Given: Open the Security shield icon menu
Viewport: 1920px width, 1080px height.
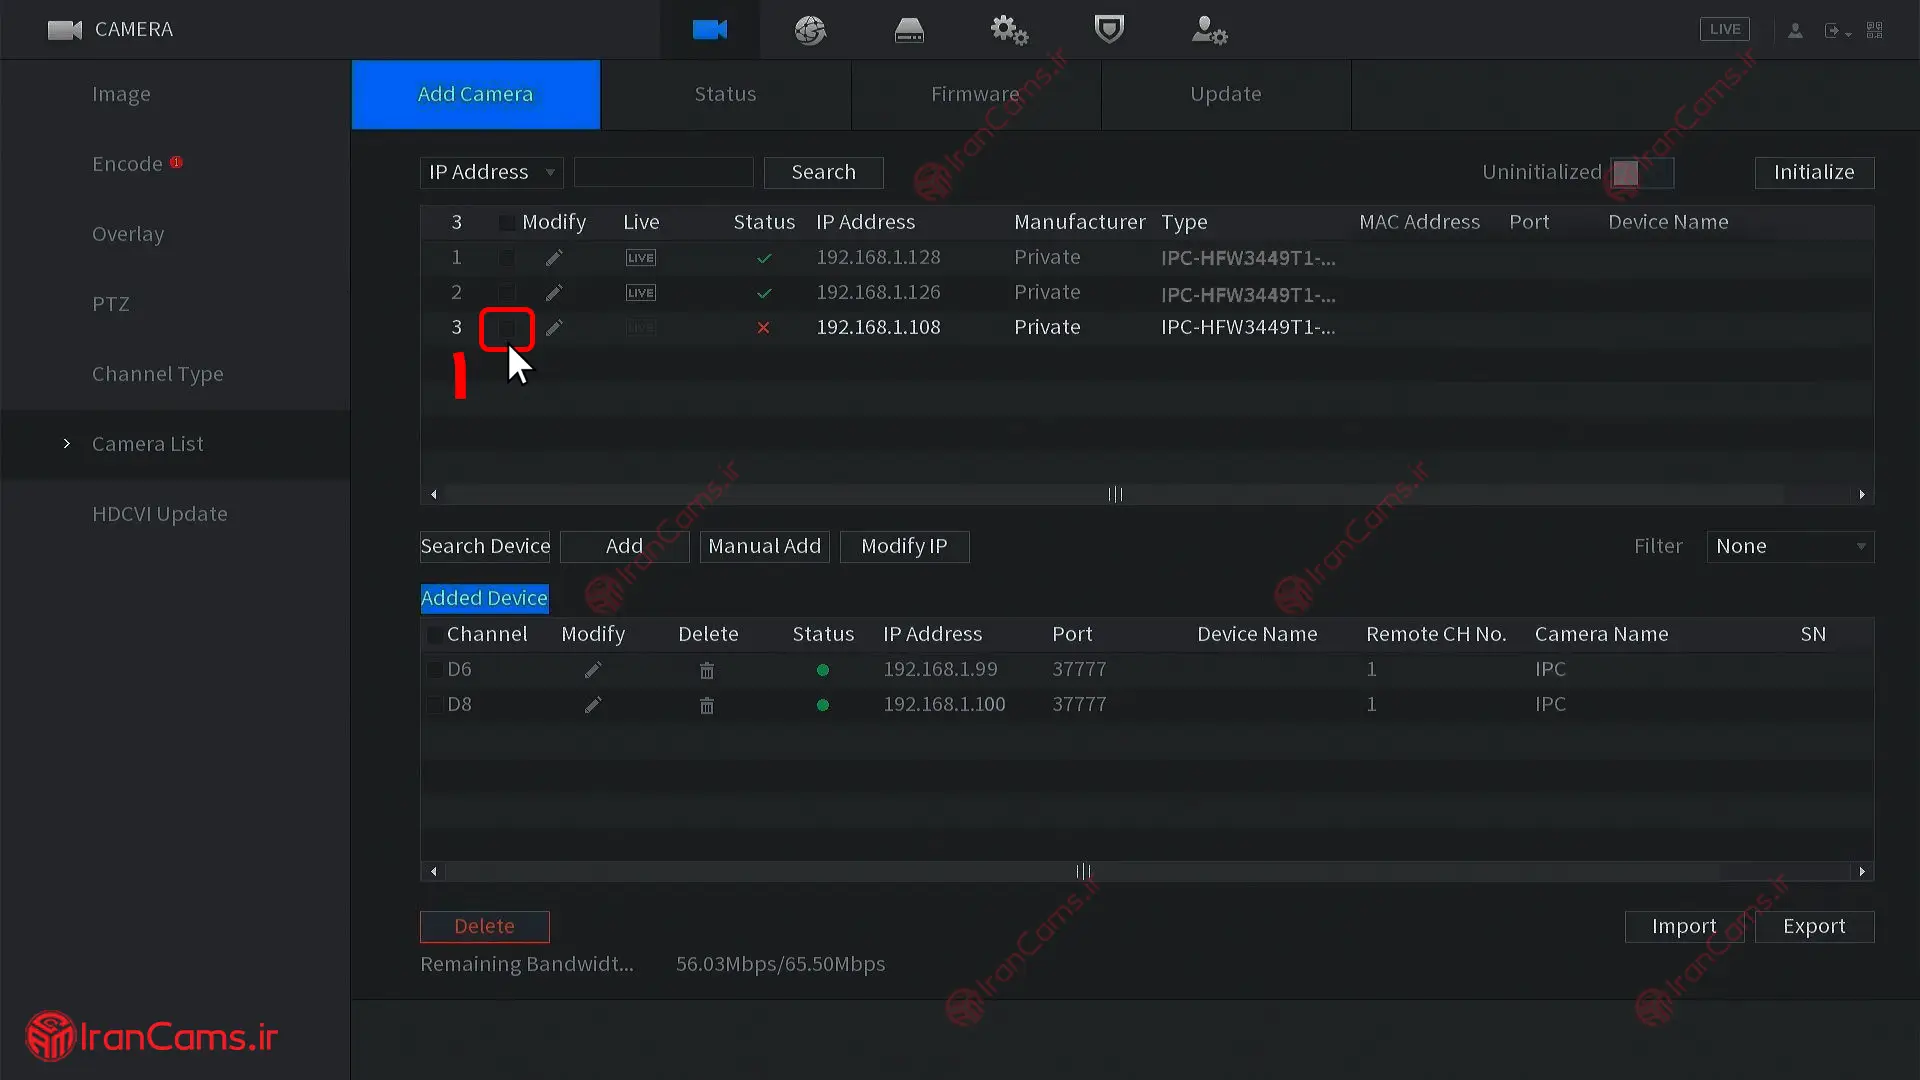Looking at the screenshot, I should (1109, 29).
